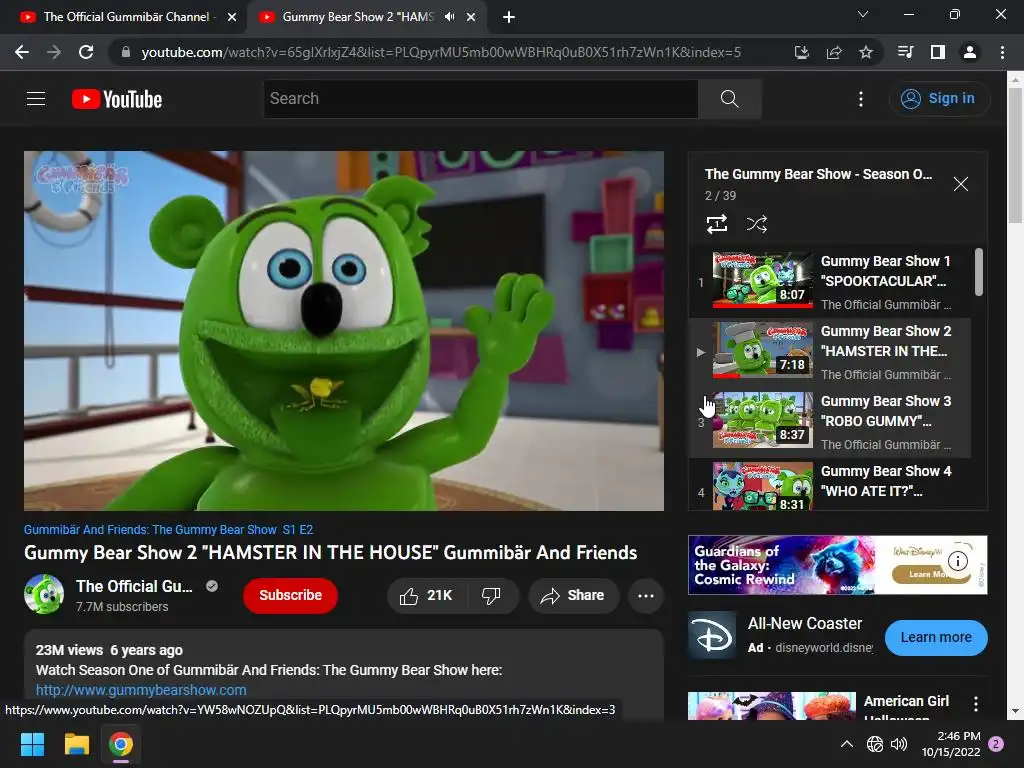Click the search magnifier button
Viewport: 1024px width, 768px height.
pos(729,99)
